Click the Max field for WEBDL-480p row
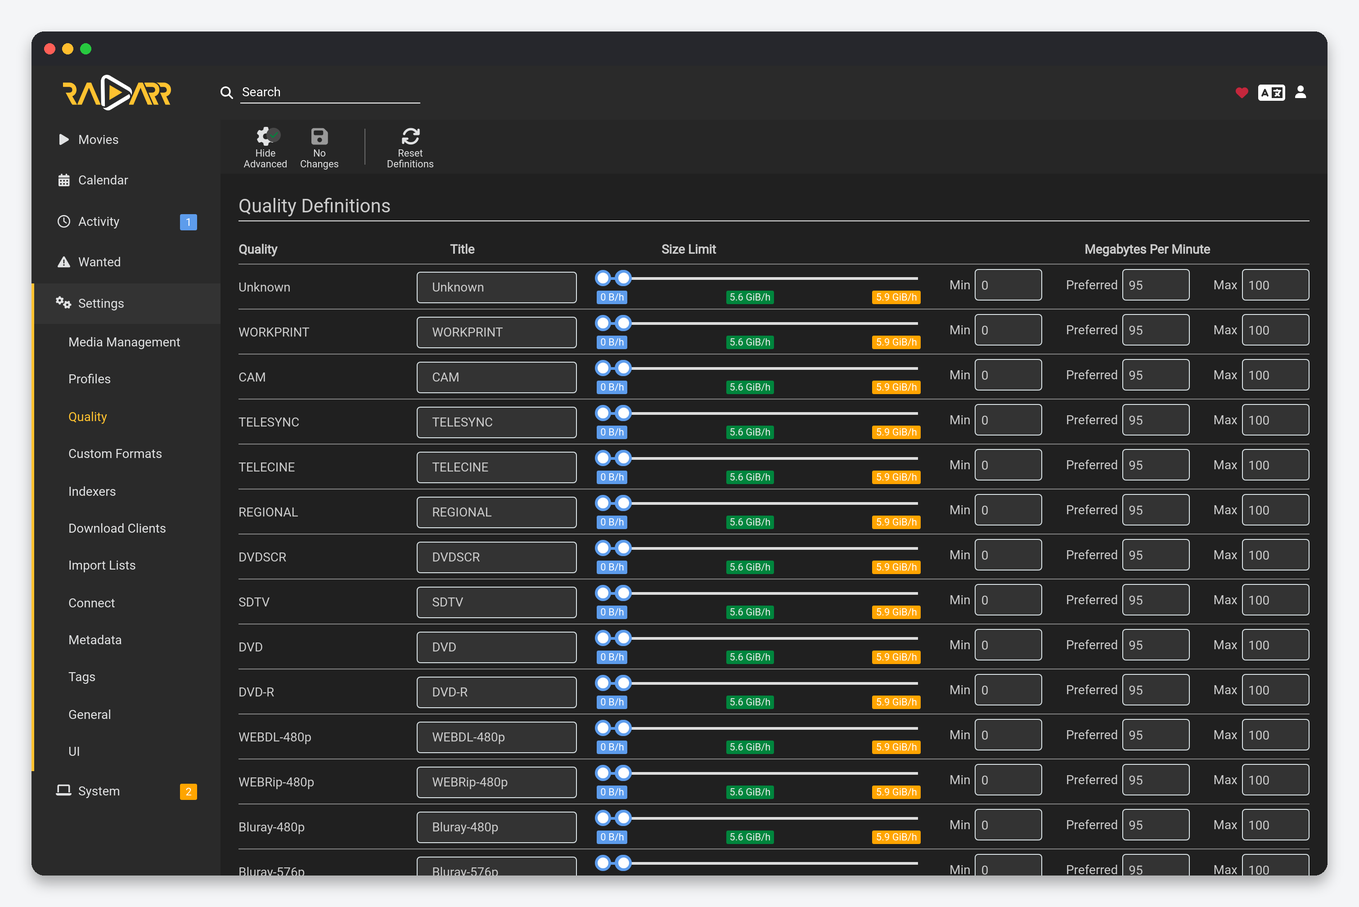 tap(1275, 735)
